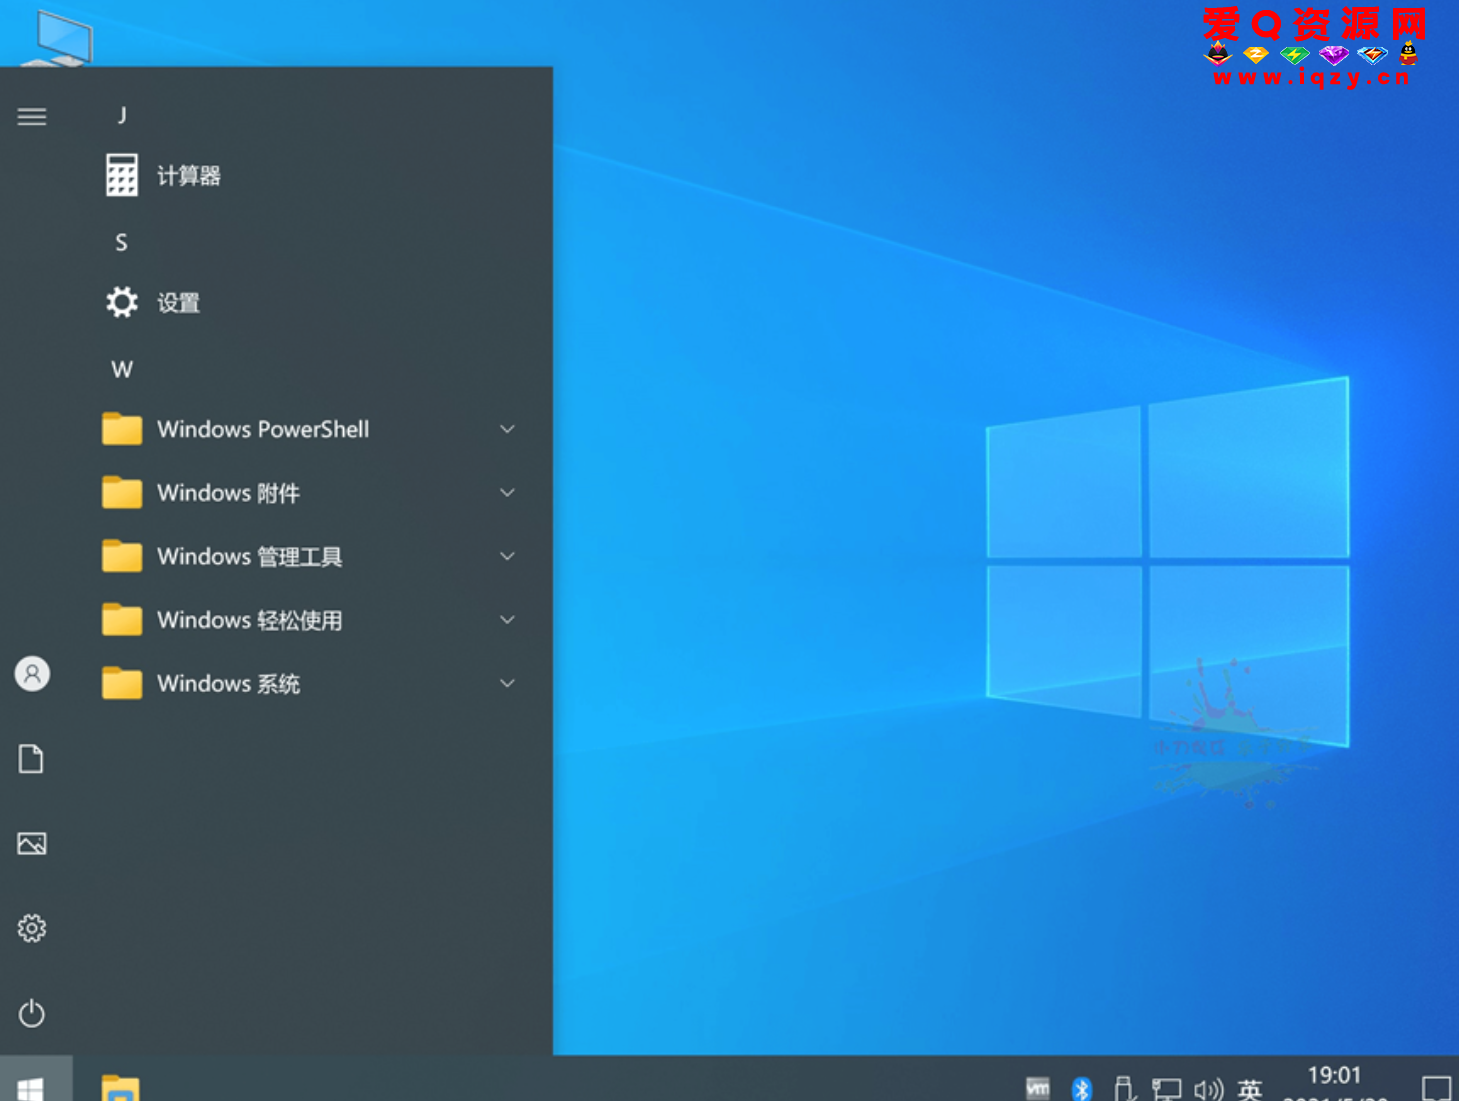1459x1101 pixels.
Task: Click the volume speaker tray icon
Action: pos(1208,1088)
